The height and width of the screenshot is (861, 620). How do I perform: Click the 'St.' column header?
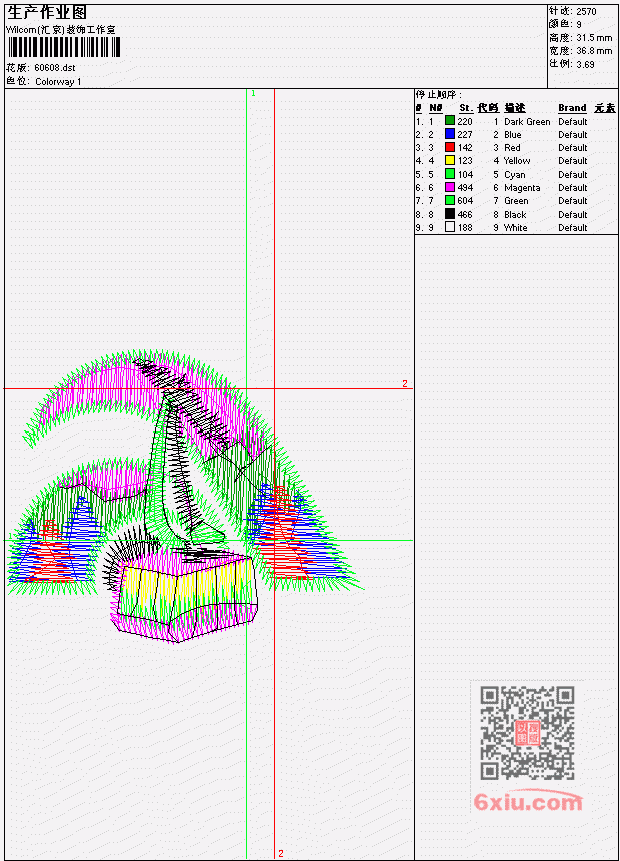(466, 108)
